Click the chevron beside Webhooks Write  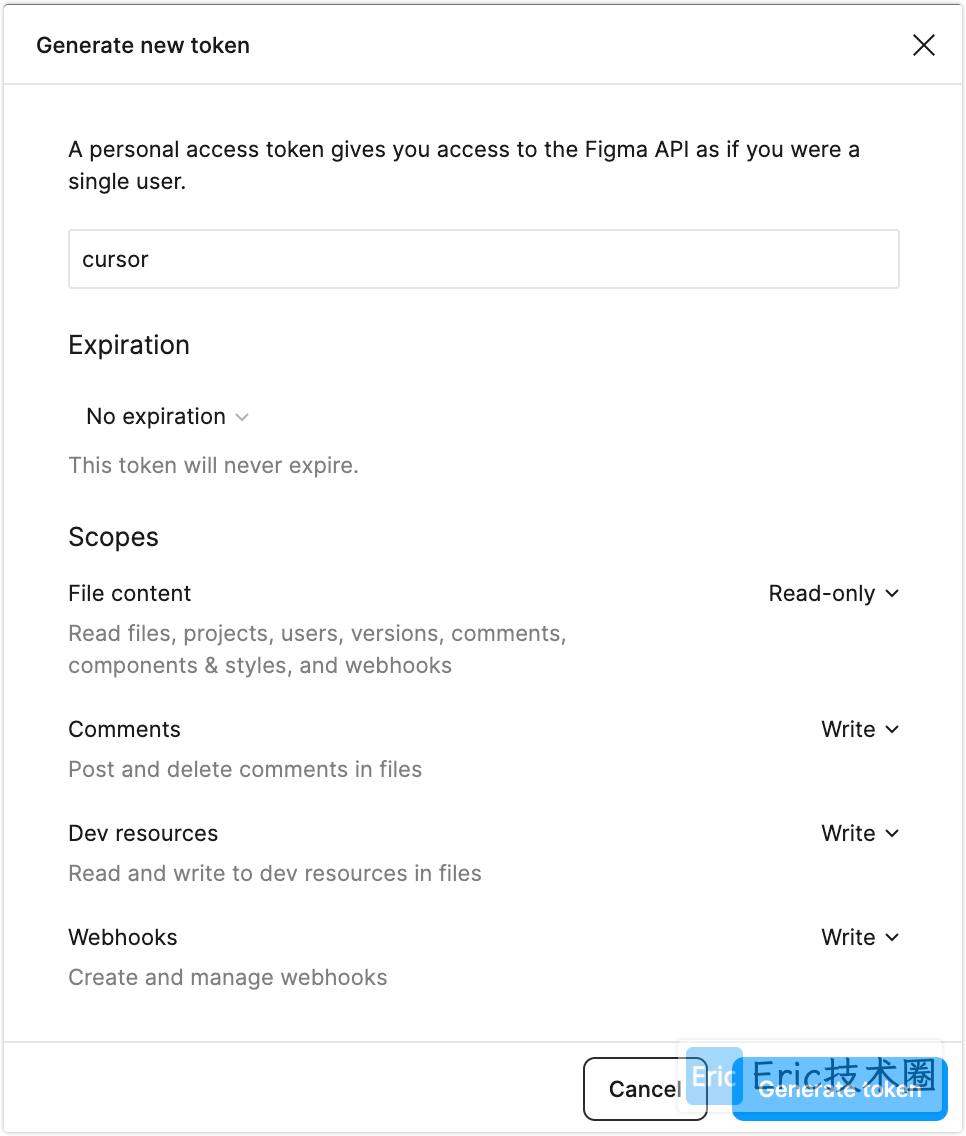[x=894, y=937]
